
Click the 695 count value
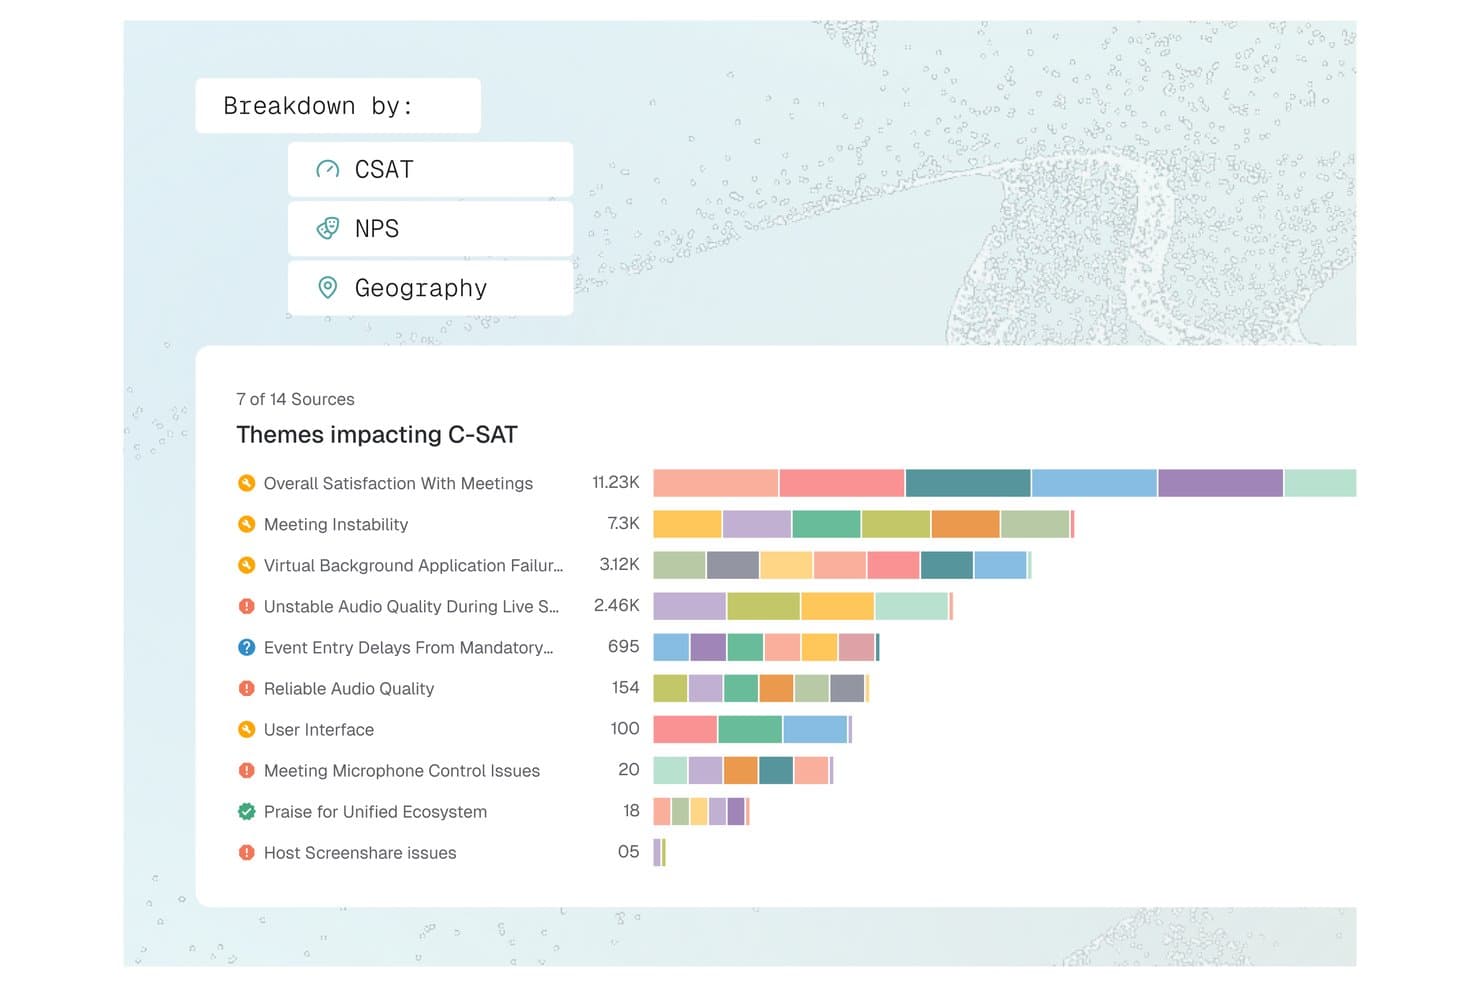(x=623, y=646)
